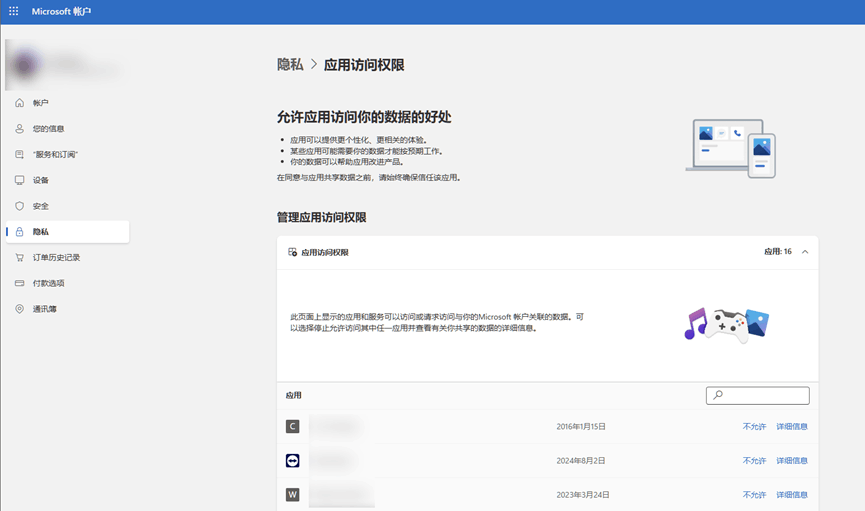Screen dimensions: 865x511
Task: Open the app launcher grid icon
Action: [14, 11]
